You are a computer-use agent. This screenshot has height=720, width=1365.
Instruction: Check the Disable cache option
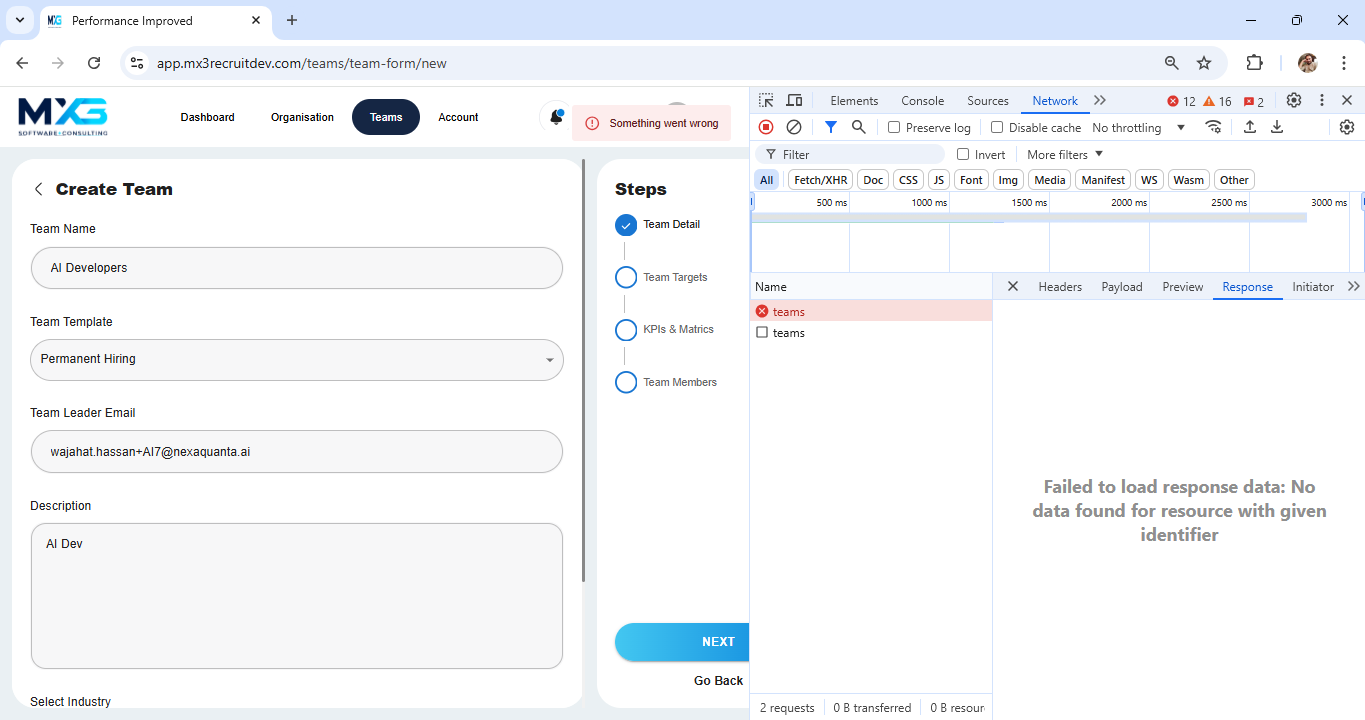point(997,128)
